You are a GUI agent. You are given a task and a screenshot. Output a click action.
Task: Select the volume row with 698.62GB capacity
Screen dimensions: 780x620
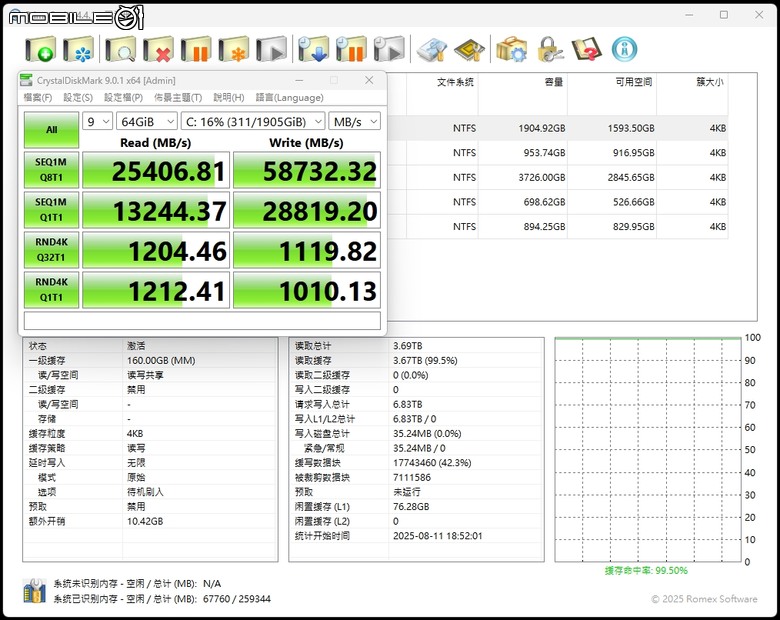(557, 202)
